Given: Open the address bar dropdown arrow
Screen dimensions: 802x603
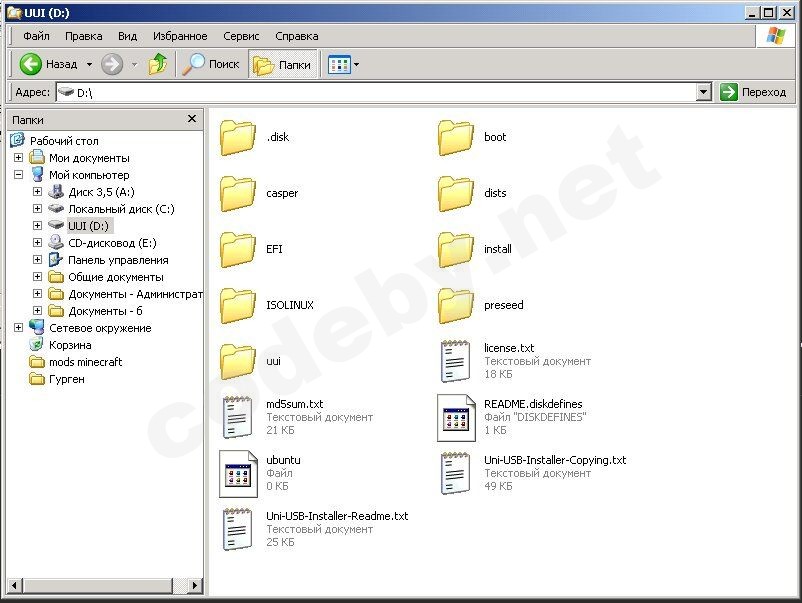Looking at the screenshot, I should [x=703, y=92].
